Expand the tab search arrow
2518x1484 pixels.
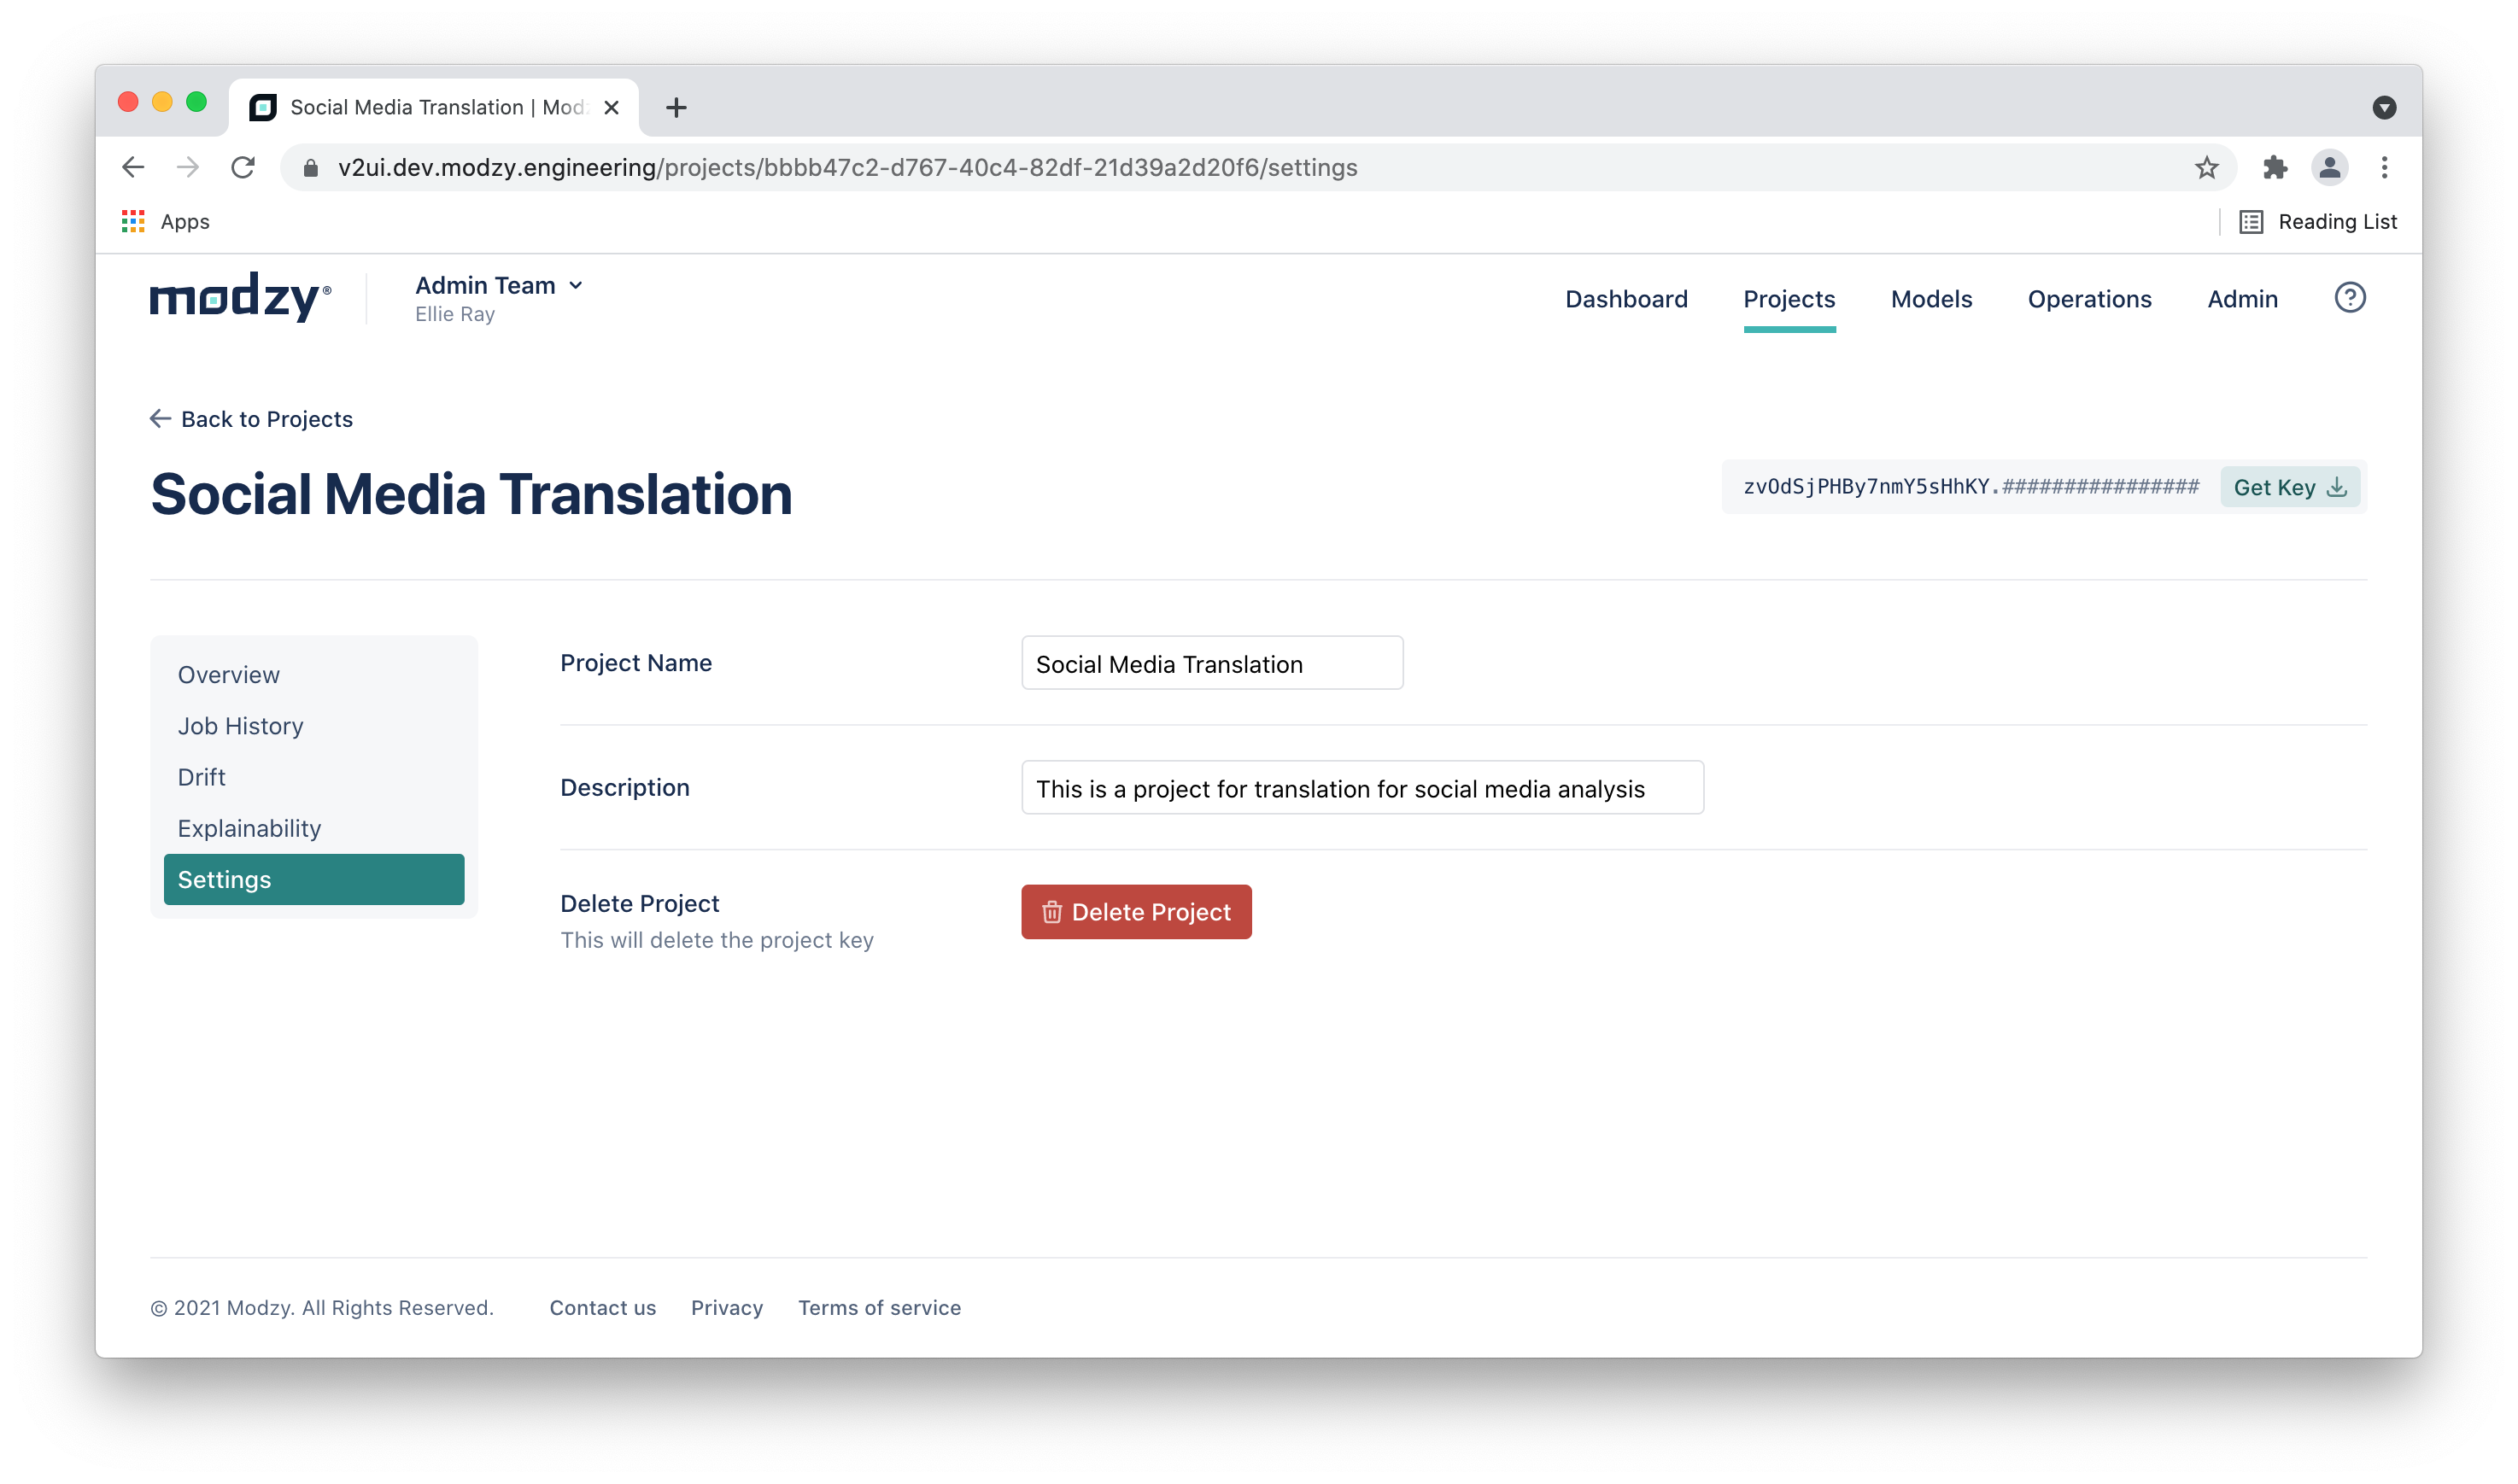pos(2384,108)
